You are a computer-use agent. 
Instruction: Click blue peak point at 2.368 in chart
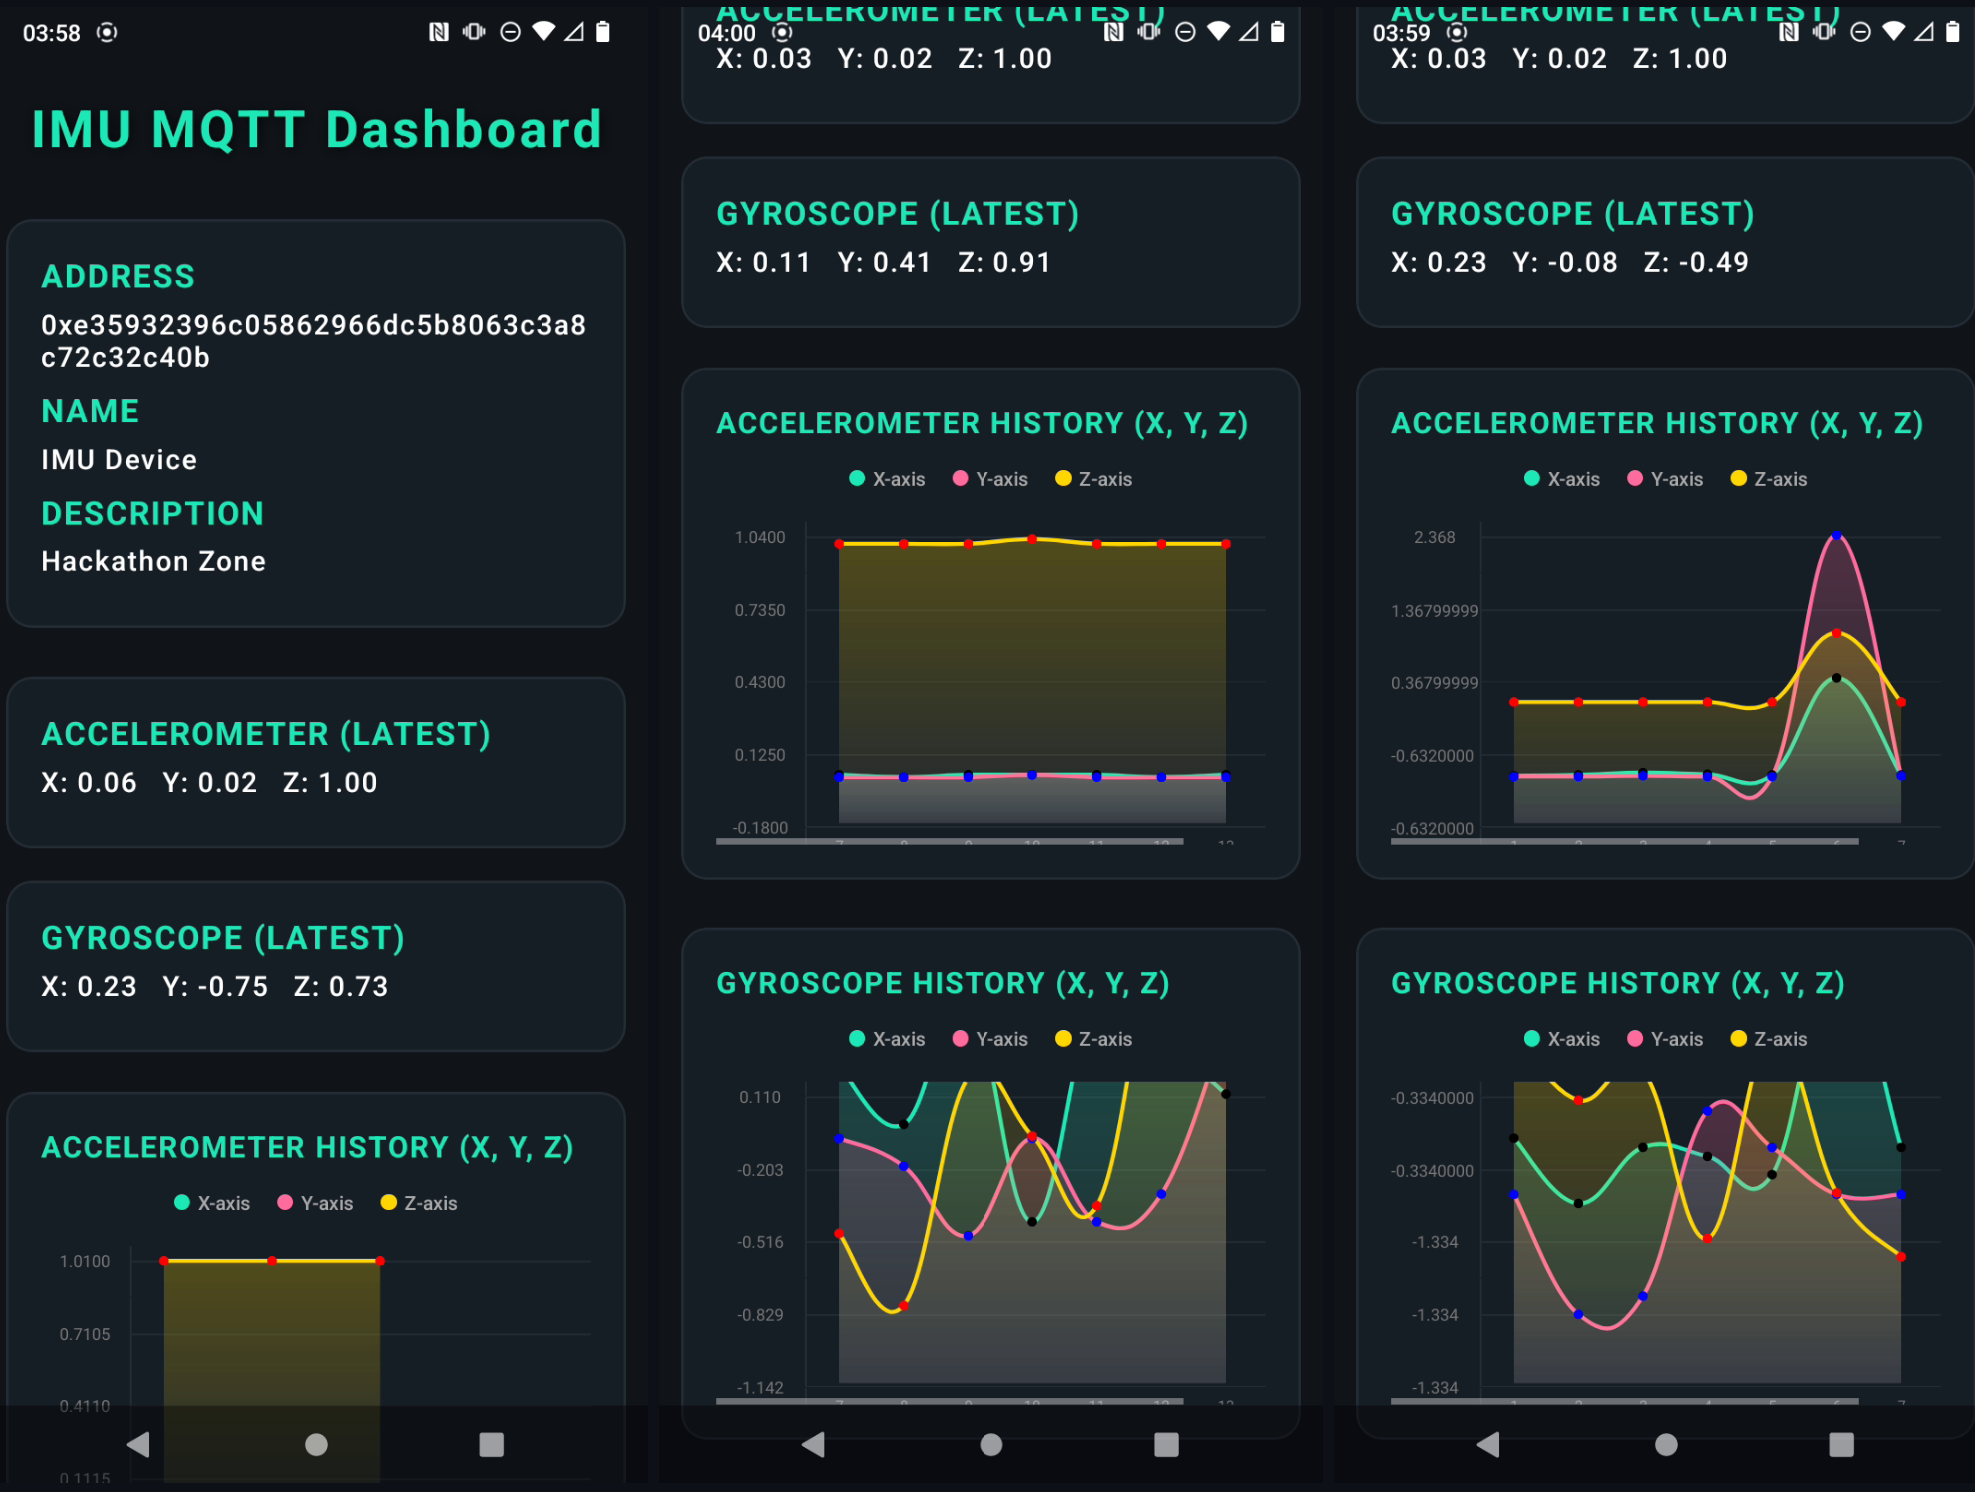coord(1836,536)
